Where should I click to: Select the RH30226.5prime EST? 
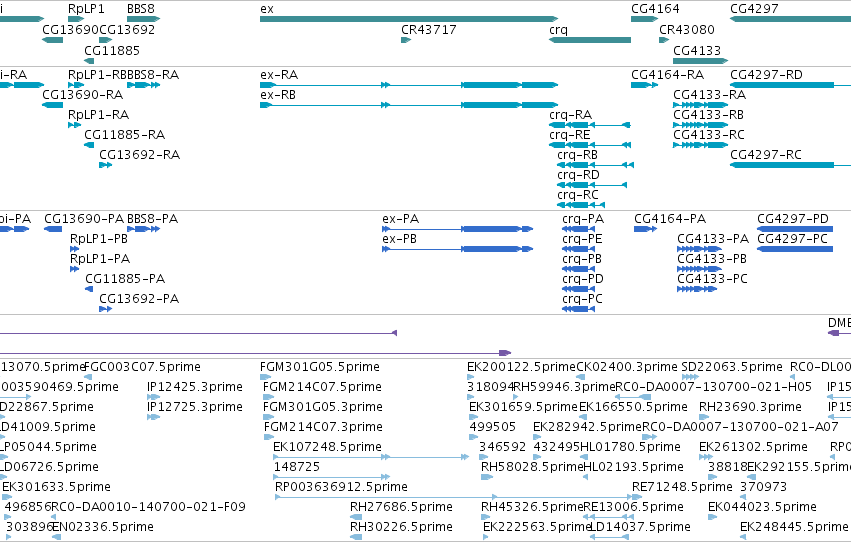[x=356, y=537]
